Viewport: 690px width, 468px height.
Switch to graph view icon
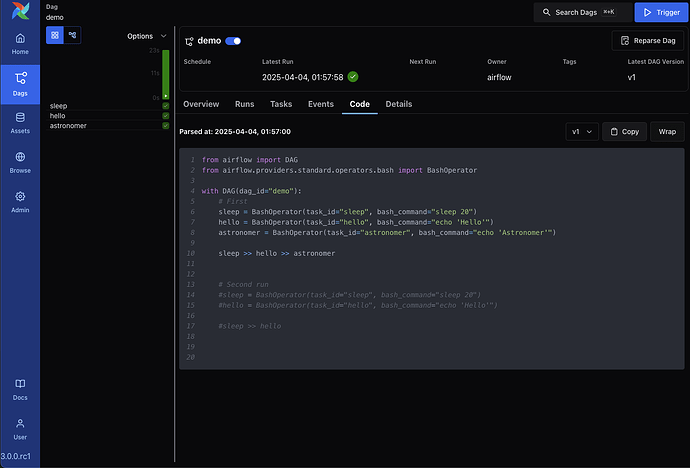(73, 35)
